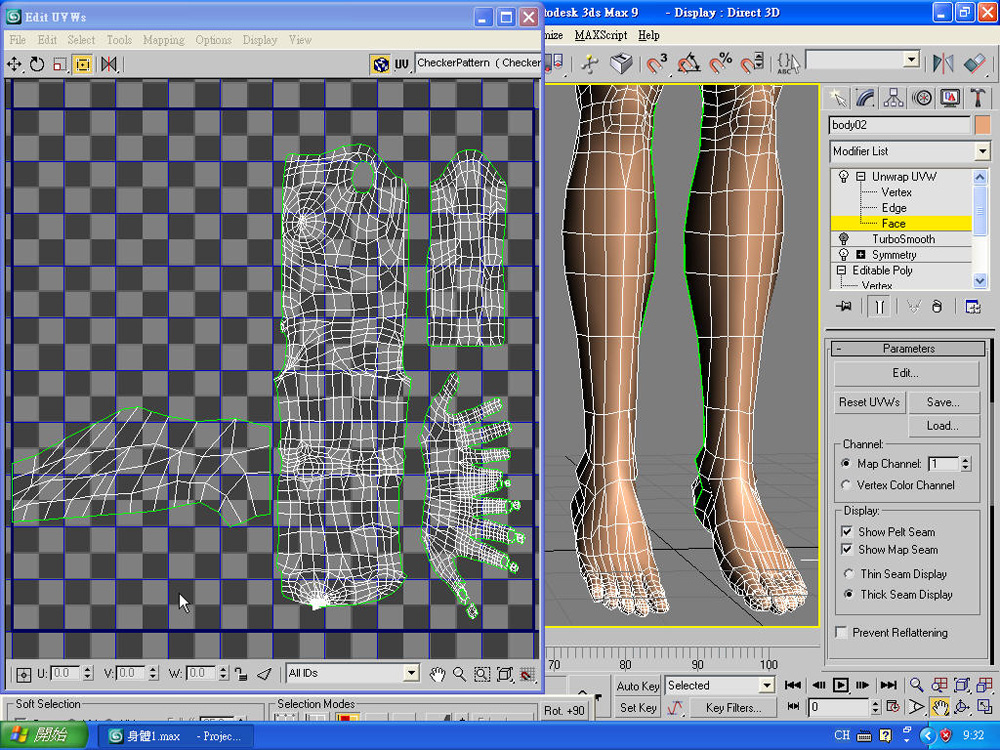
Task: Select the Mirror tool in Edit UVWs toolbar
Action: tap(109, 64)
